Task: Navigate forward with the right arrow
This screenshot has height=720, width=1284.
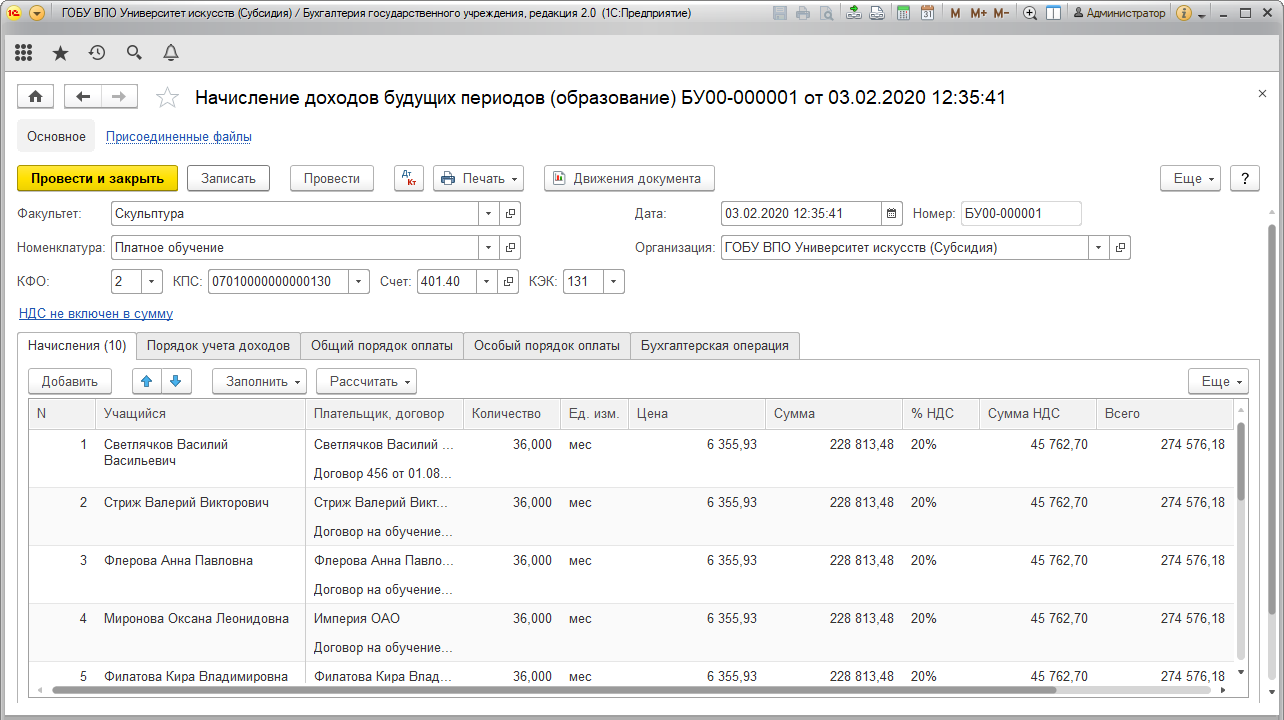Action: (119, 96)
